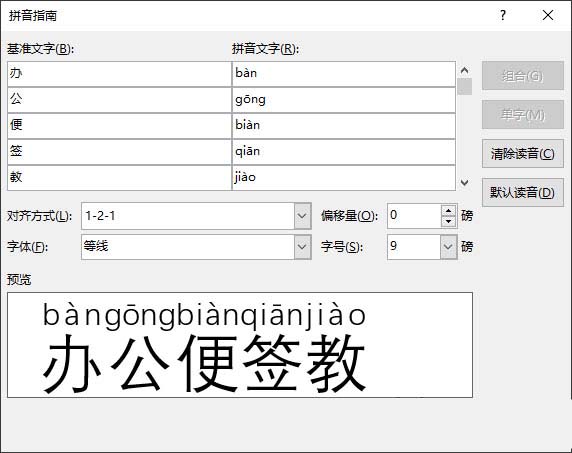Click the base text field 办

tap(119, 74)
